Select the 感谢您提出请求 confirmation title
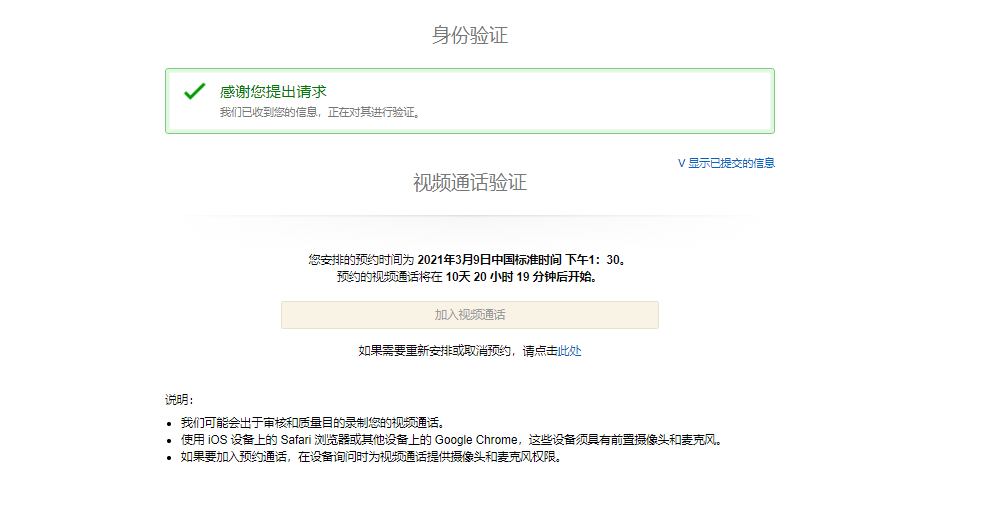The height and width of the screenshot is (519, 1008). [273, 92]
